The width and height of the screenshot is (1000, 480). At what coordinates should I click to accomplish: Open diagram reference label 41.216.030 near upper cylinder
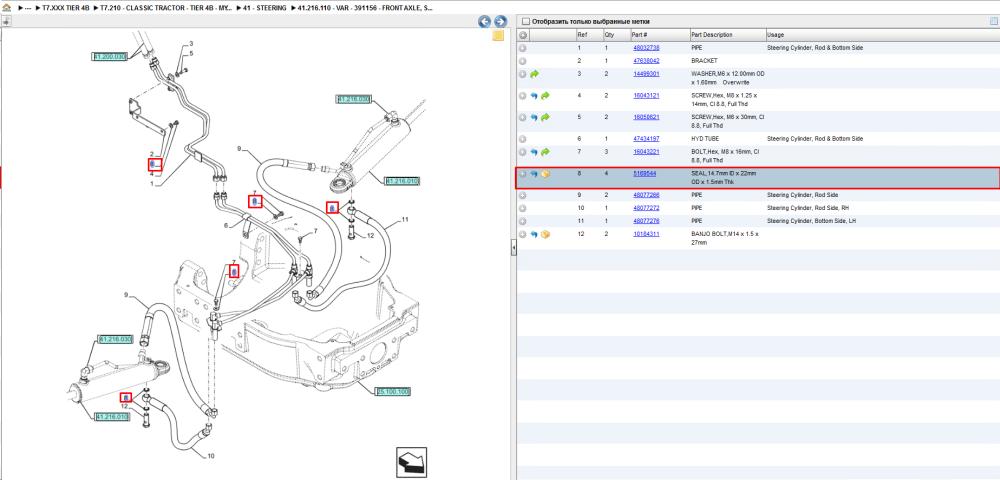(x=353, y=99)
